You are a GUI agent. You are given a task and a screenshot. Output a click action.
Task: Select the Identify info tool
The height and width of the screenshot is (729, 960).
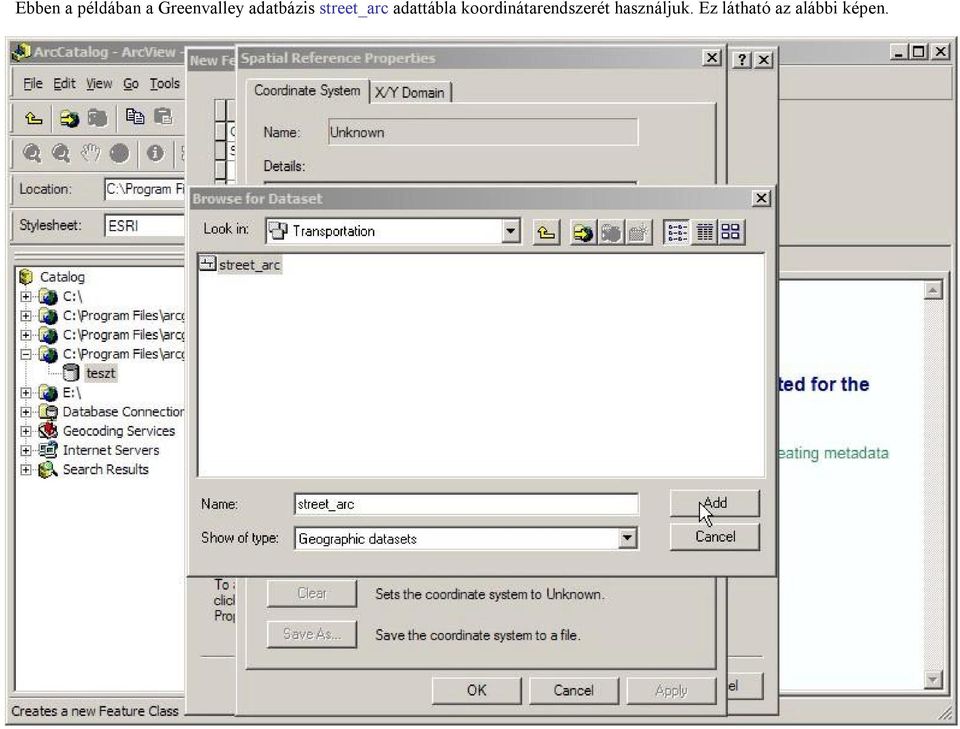coord(155,153)
